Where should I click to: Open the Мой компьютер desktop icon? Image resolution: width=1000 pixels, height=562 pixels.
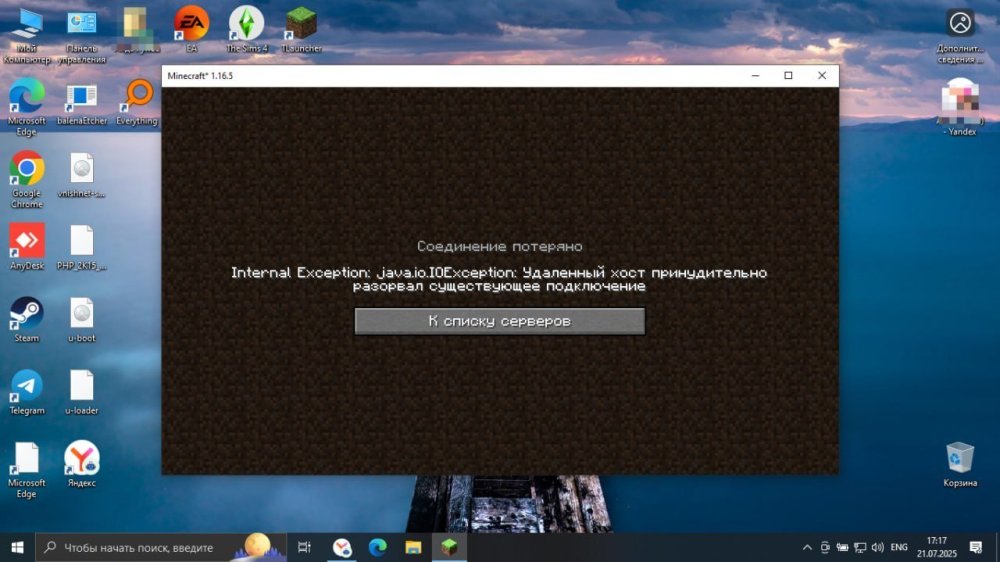point(27,36)
